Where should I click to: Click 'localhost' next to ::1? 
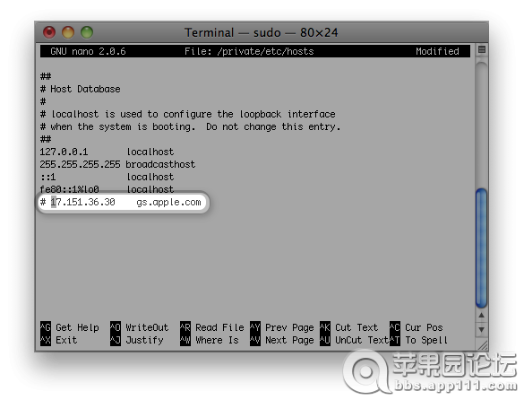(150, 177)
